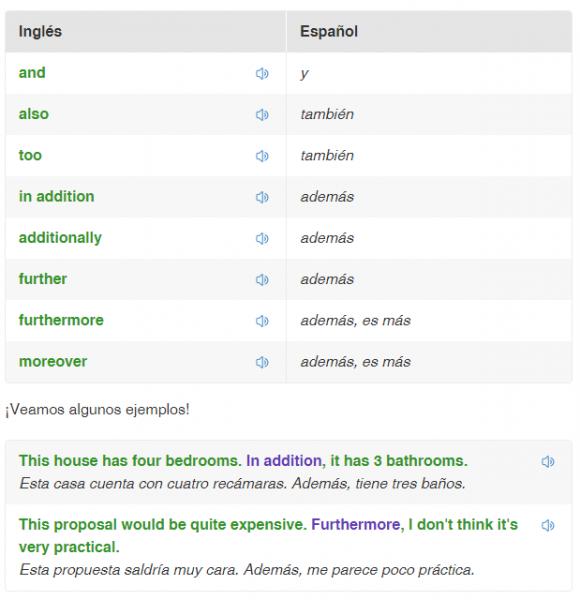Play audio for 'moreover'

point(262,362)
